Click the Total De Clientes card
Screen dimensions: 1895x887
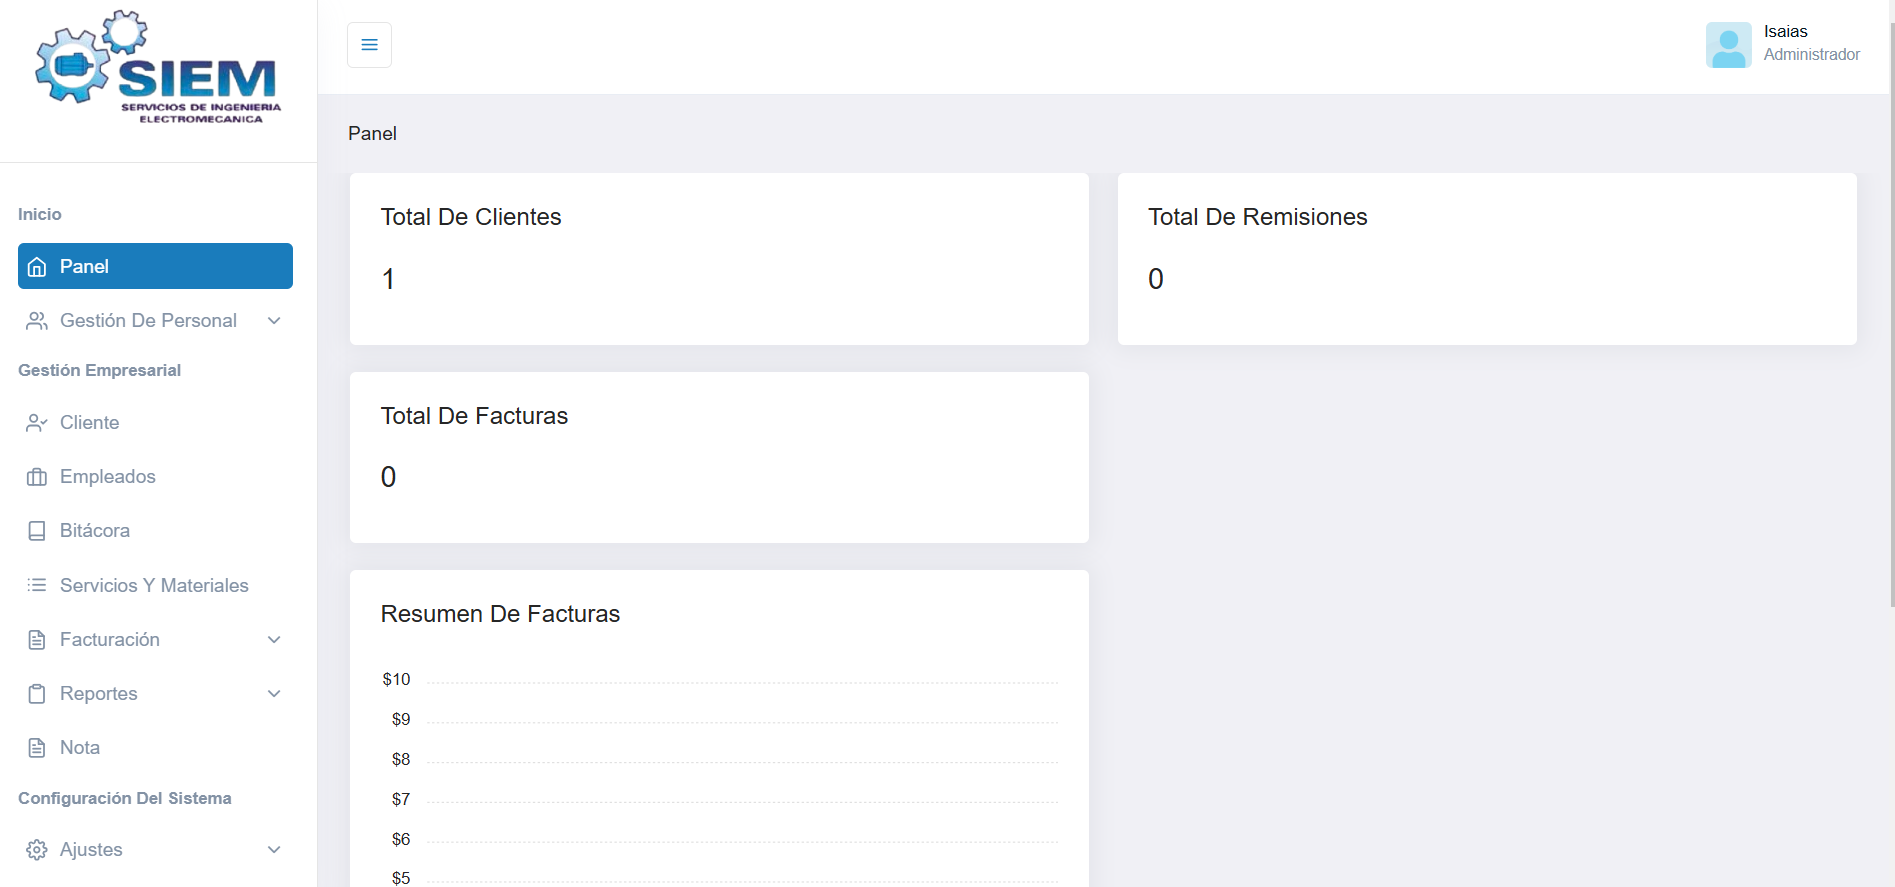pos(719,259)
